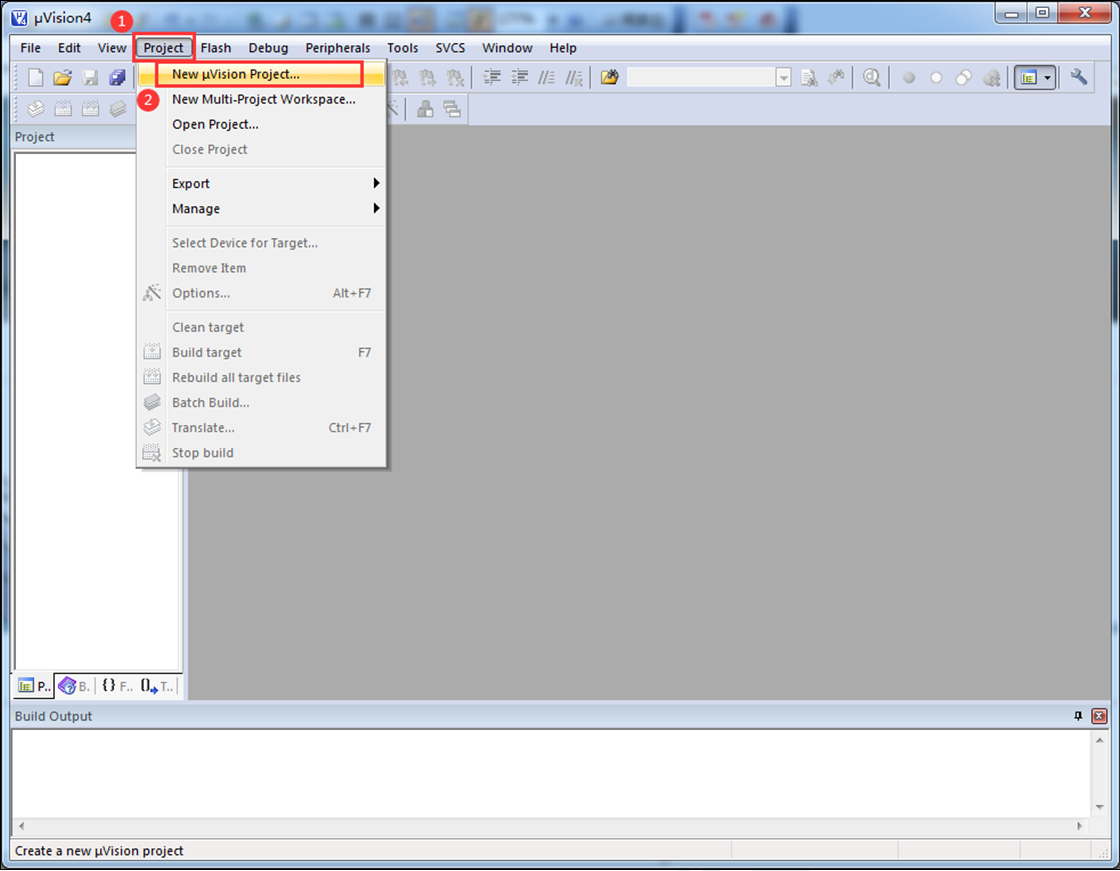Switch to the Templates (T..) bottom tab
The width and height of the screenshot is (1120, 871).
[157, 686]
